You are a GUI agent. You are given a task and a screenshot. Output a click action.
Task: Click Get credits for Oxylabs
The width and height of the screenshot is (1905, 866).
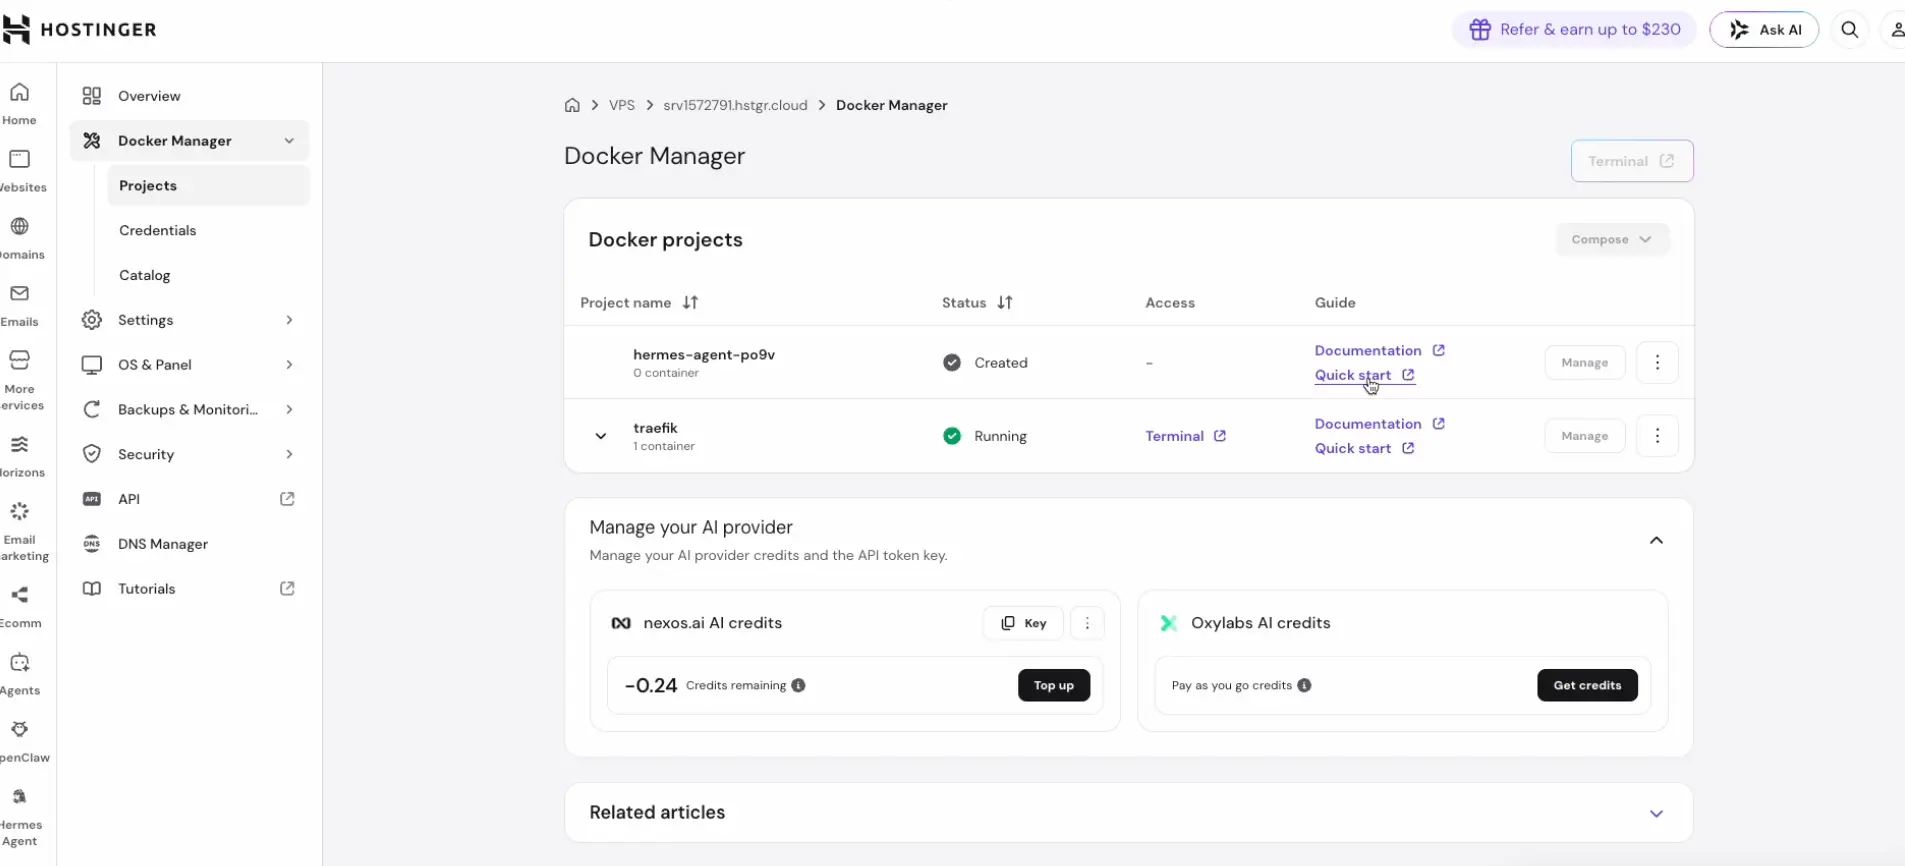[1587, 685]
